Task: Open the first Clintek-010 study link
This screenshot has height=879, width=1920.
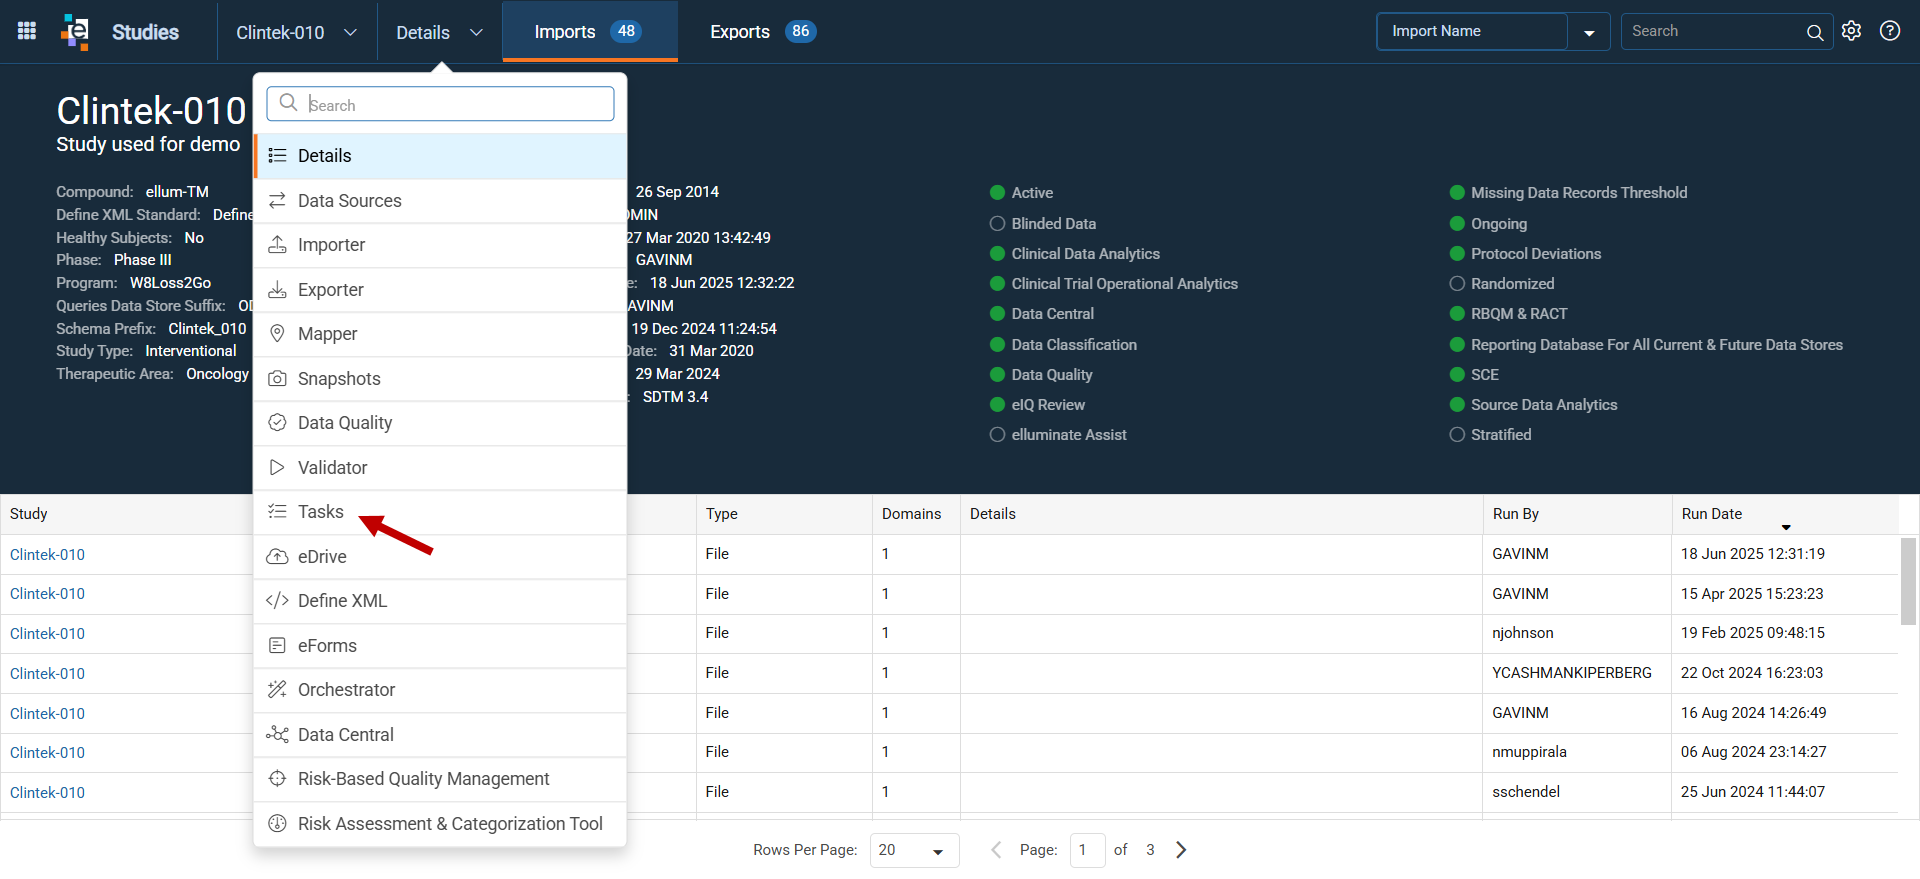Action: coord(47,555)
